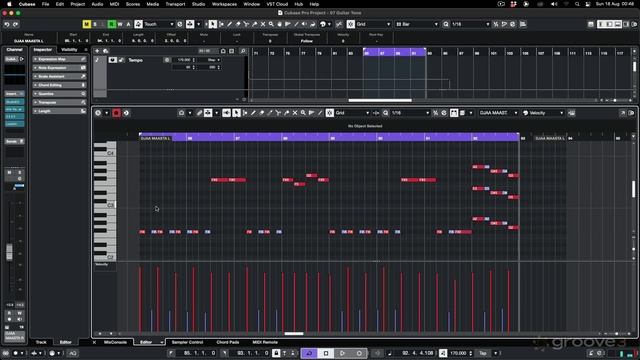Switch to the Track tab at bottom left
Viewport: 640px width, 360px height.
(x=41, y=342)
